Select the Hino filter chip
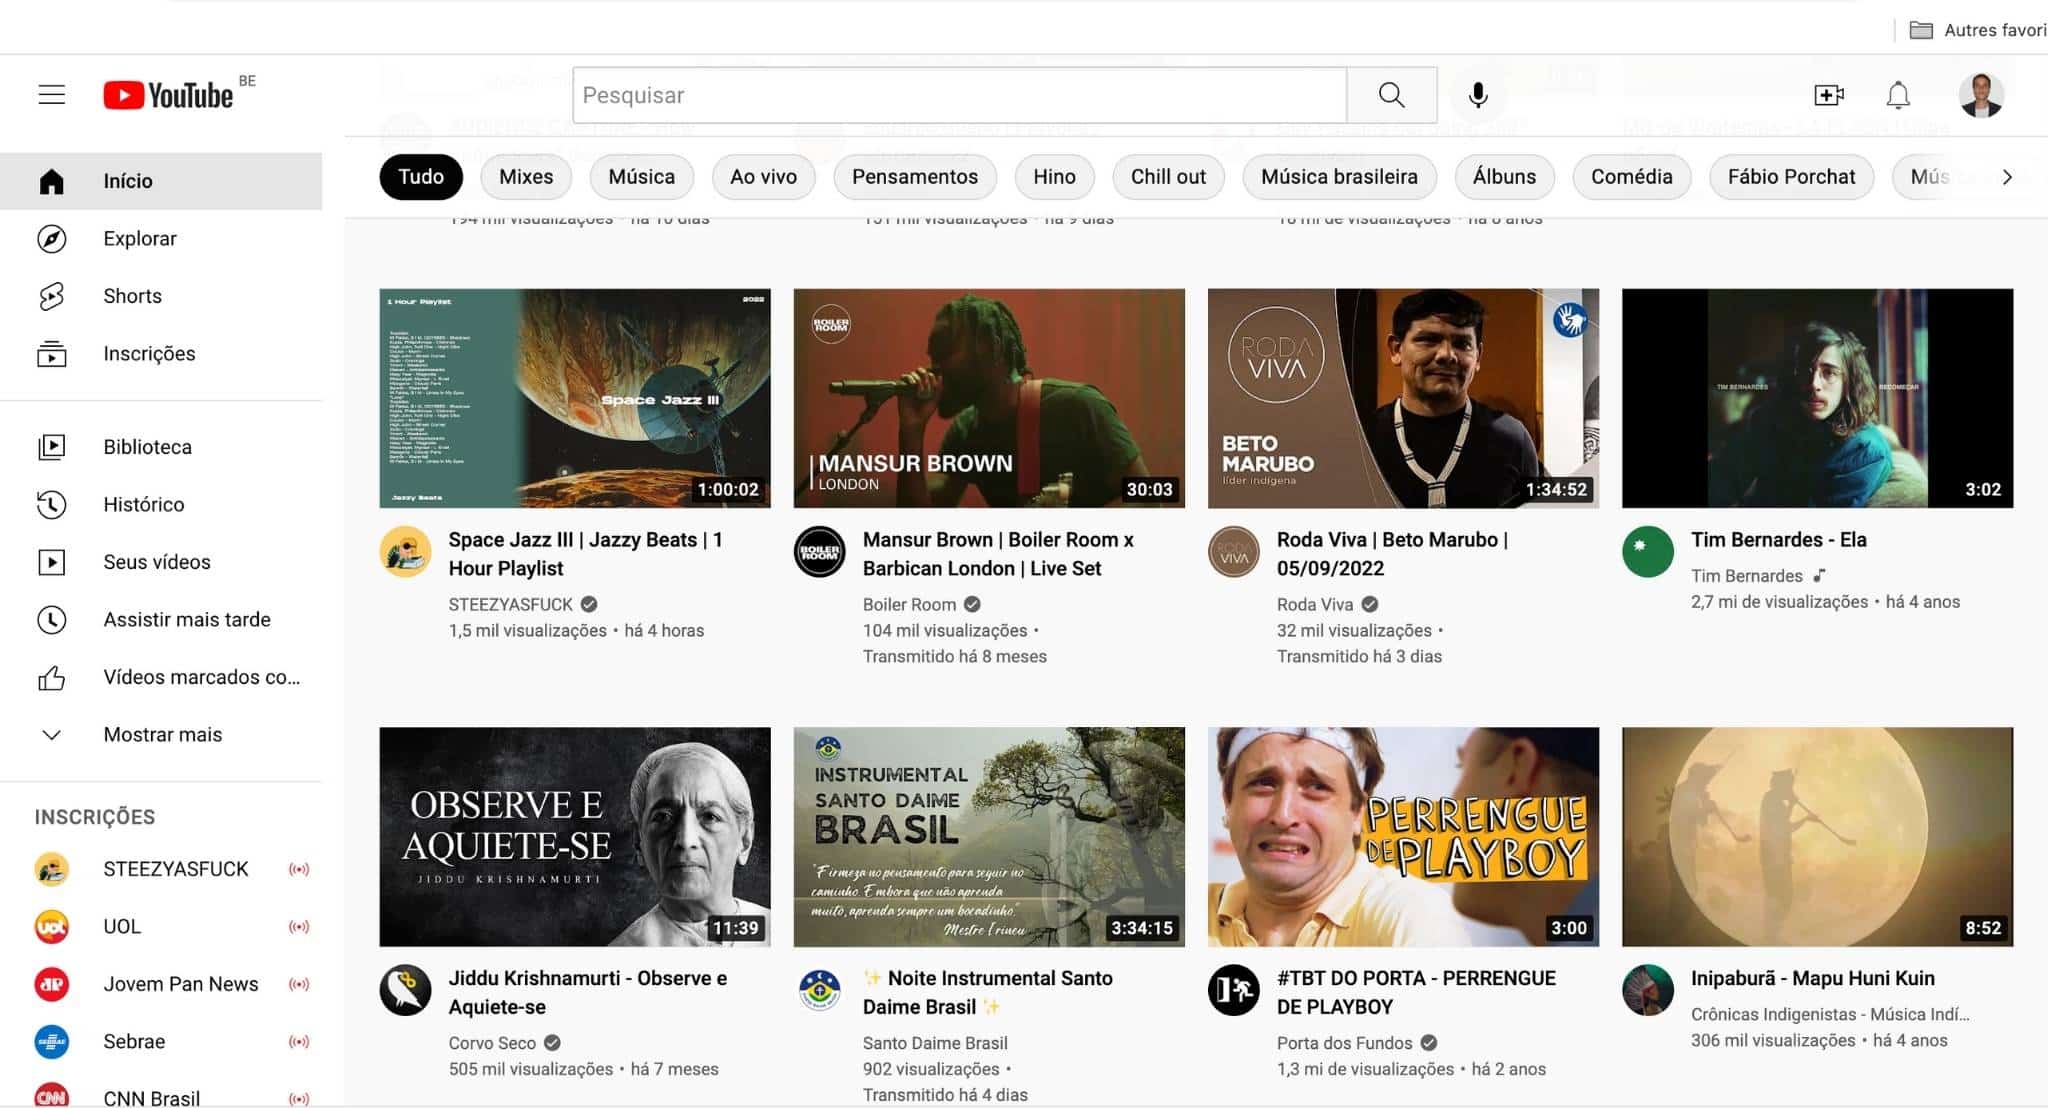The width and height of the screenshot is (2048, 1108). coord(1054,177)
